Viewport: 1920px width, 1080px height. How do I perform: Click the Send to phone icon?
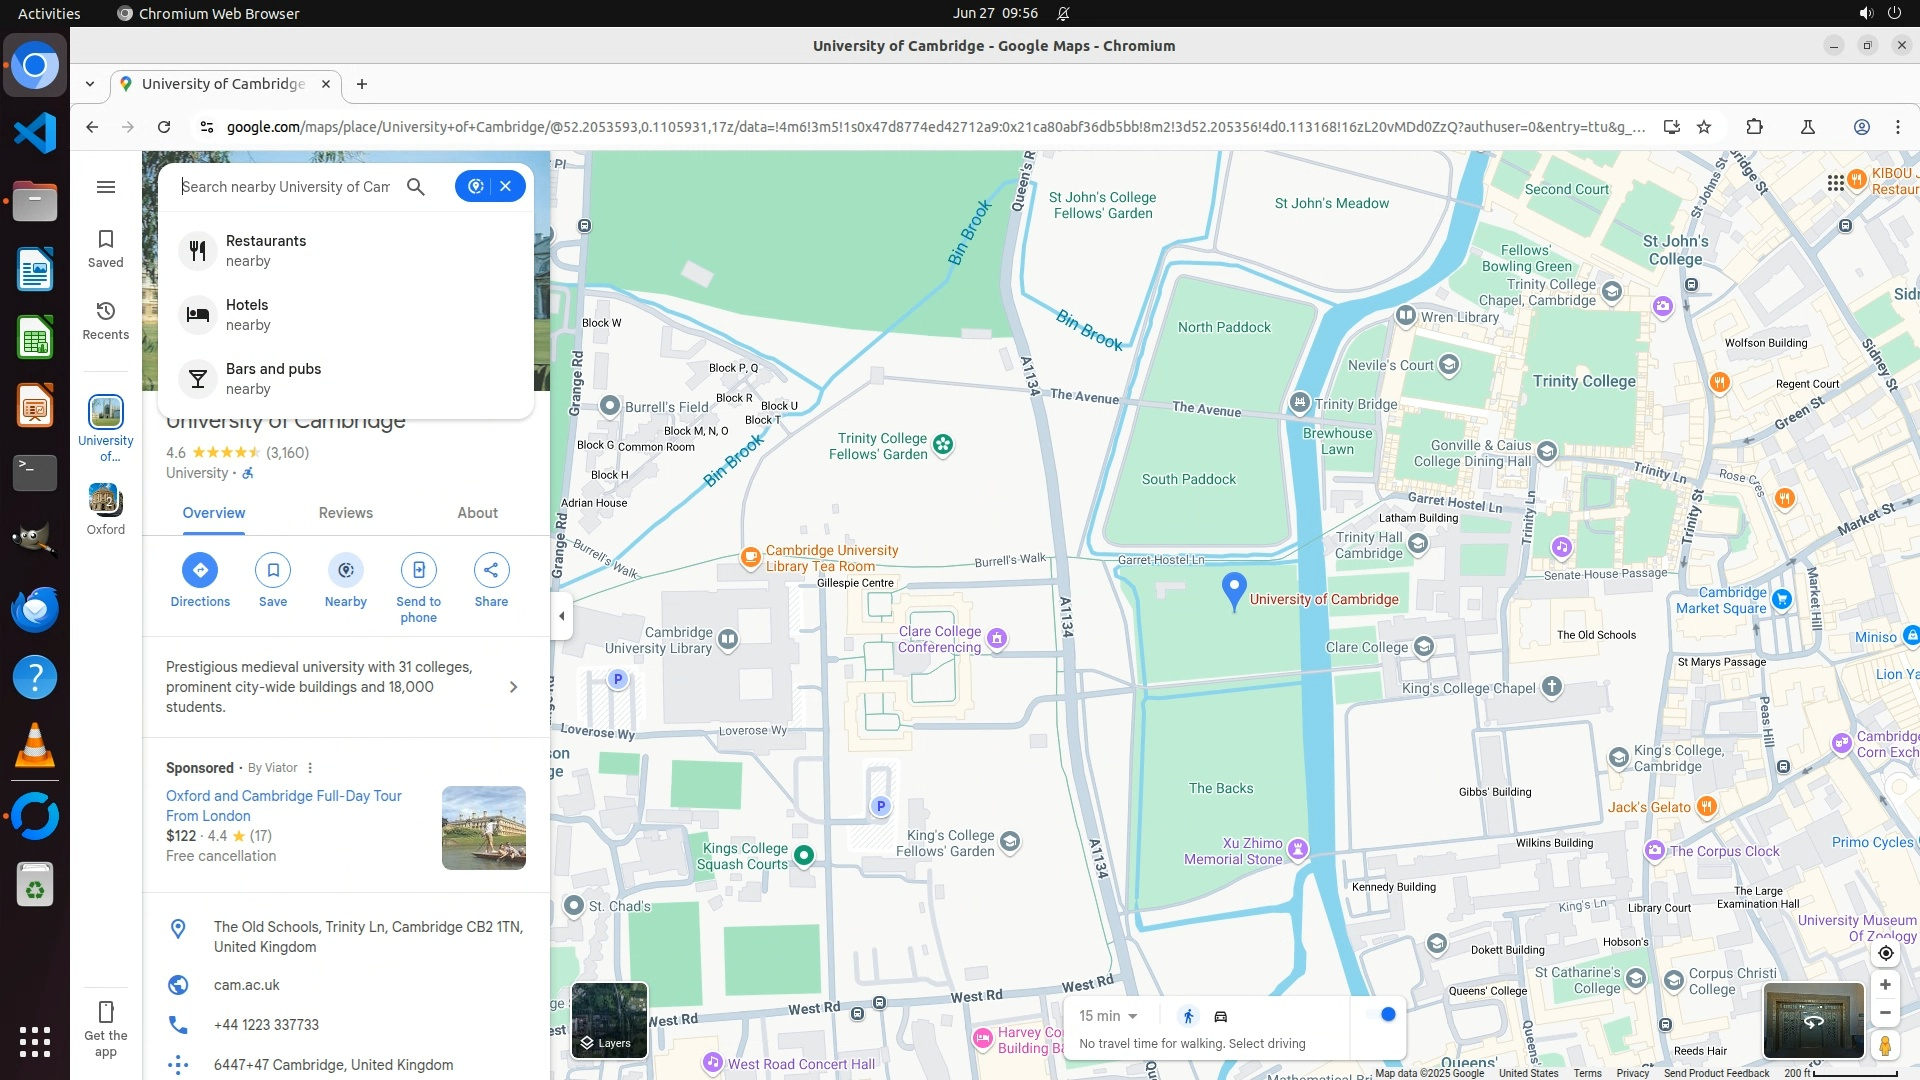pos(418,570)
